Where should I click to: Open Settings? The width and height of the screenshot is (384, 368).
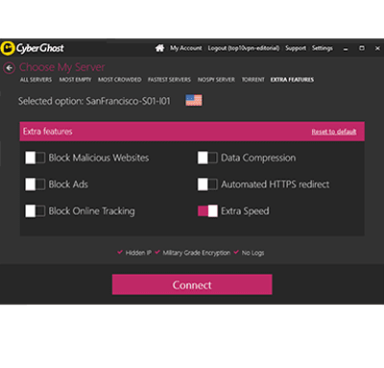coord(322,48)
